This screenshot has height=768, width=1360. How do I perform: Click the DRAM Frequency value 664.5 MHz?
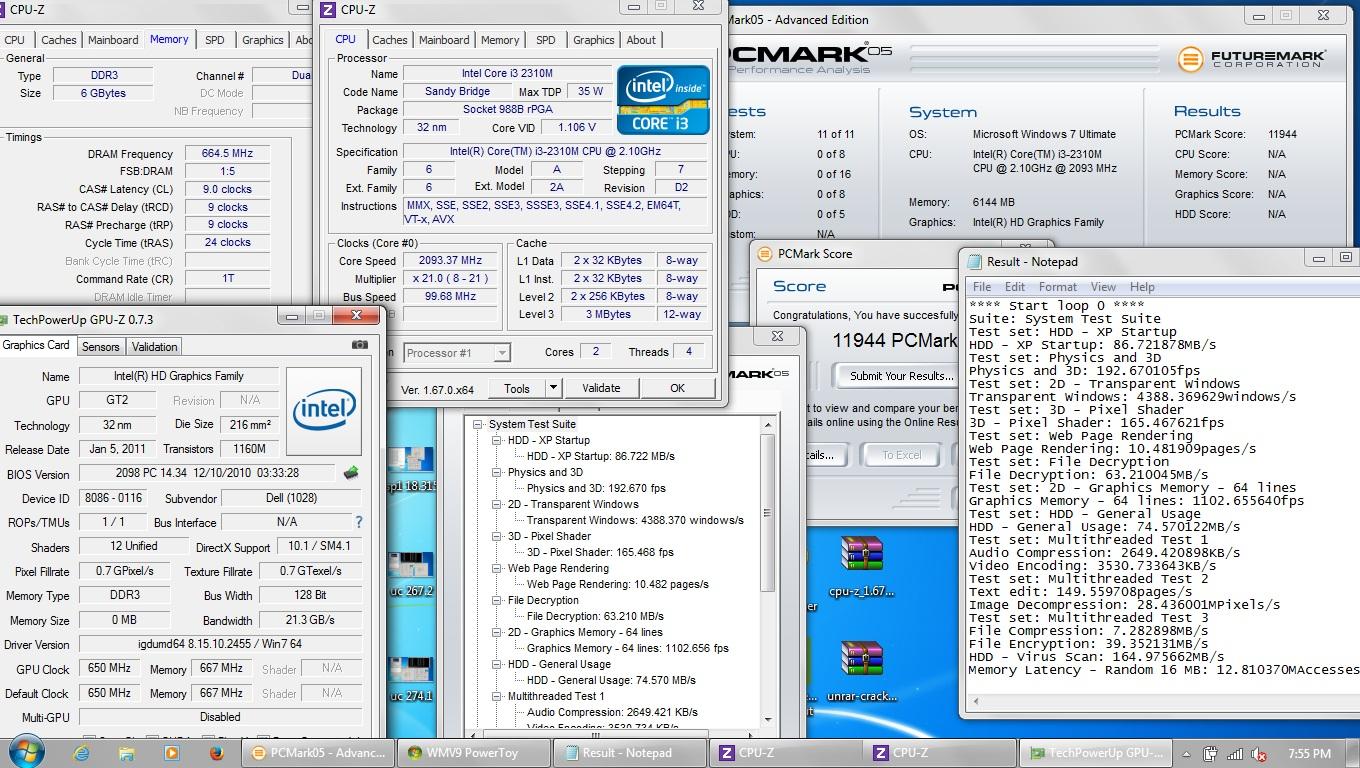(227, 154)
